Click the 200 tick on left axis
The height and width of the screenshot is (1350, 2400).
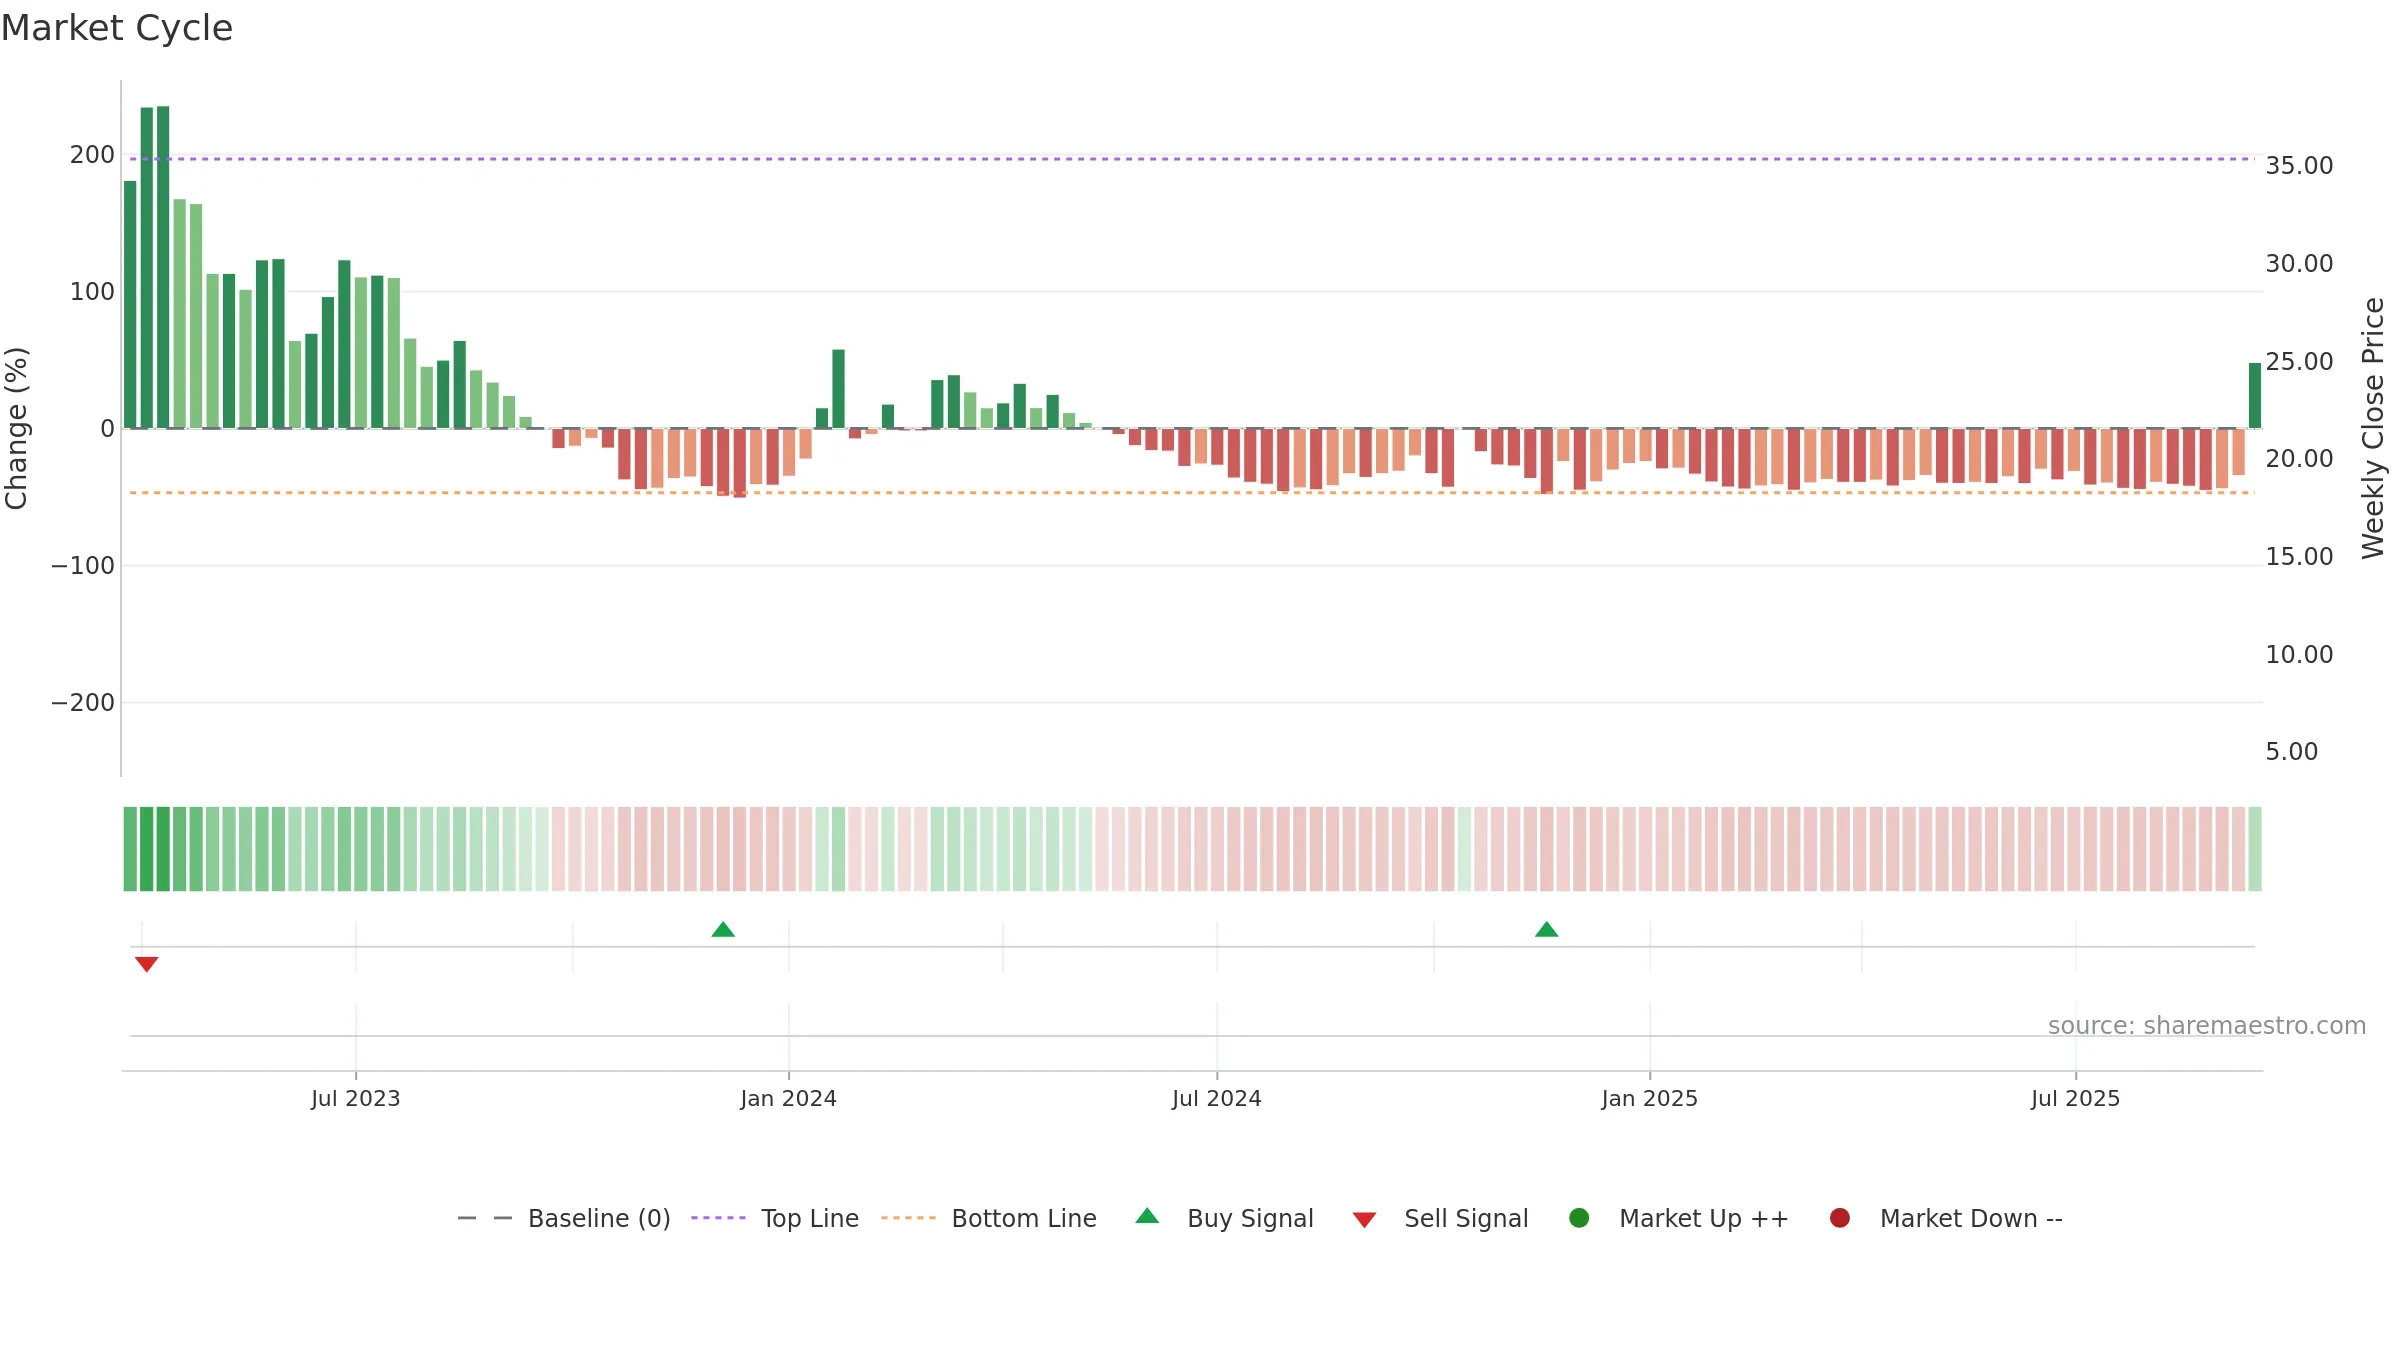pyautogui.click(x=92, y=155)
